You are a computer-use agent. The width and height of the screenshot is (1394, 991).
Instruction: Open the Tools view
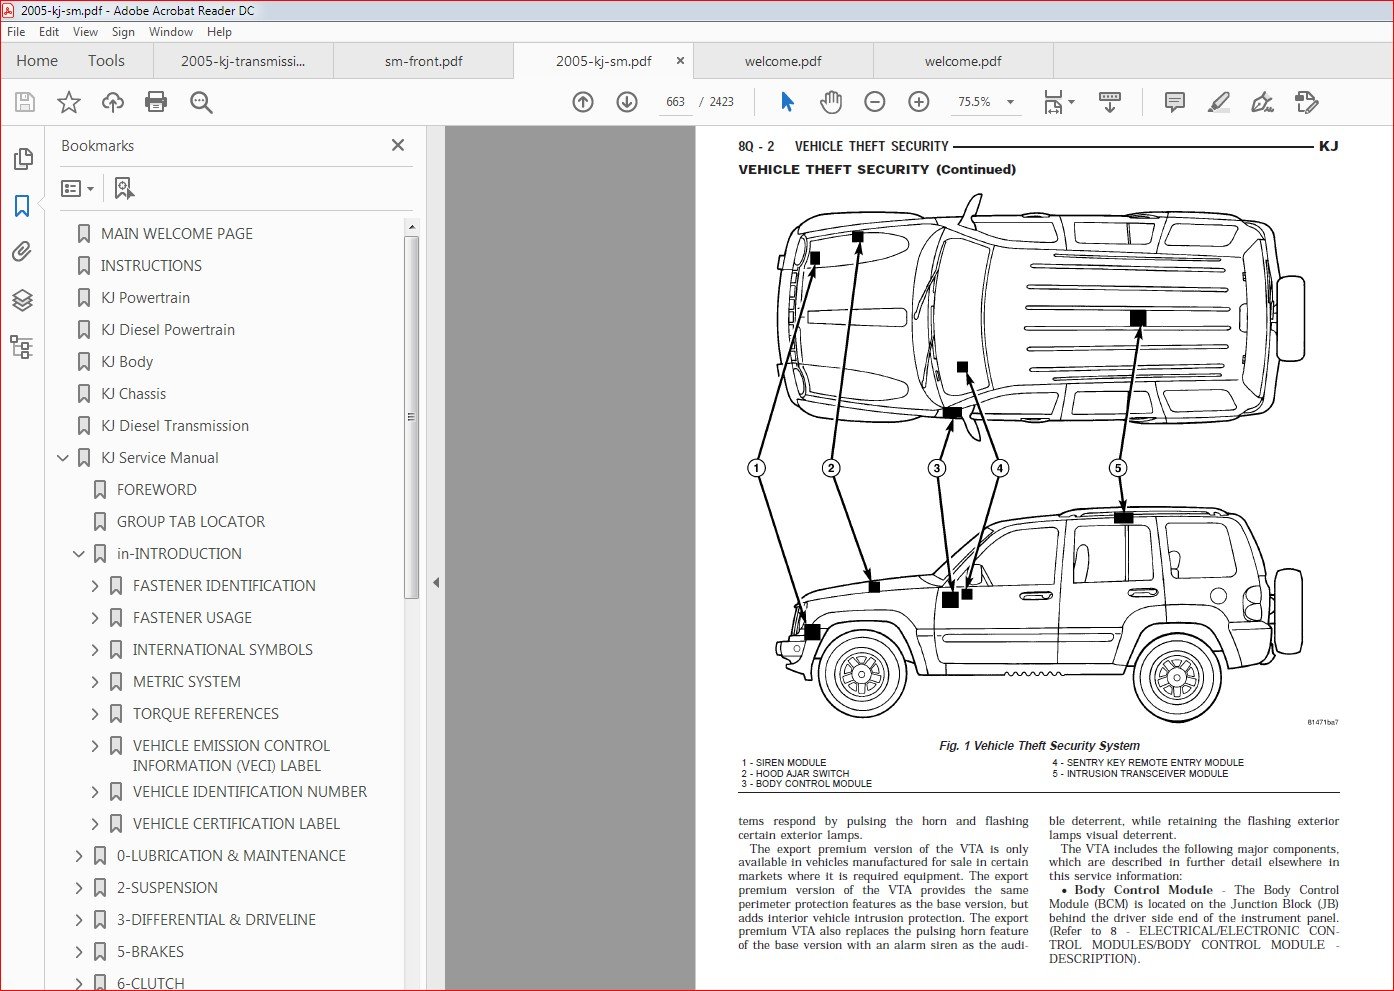(106, 61)
